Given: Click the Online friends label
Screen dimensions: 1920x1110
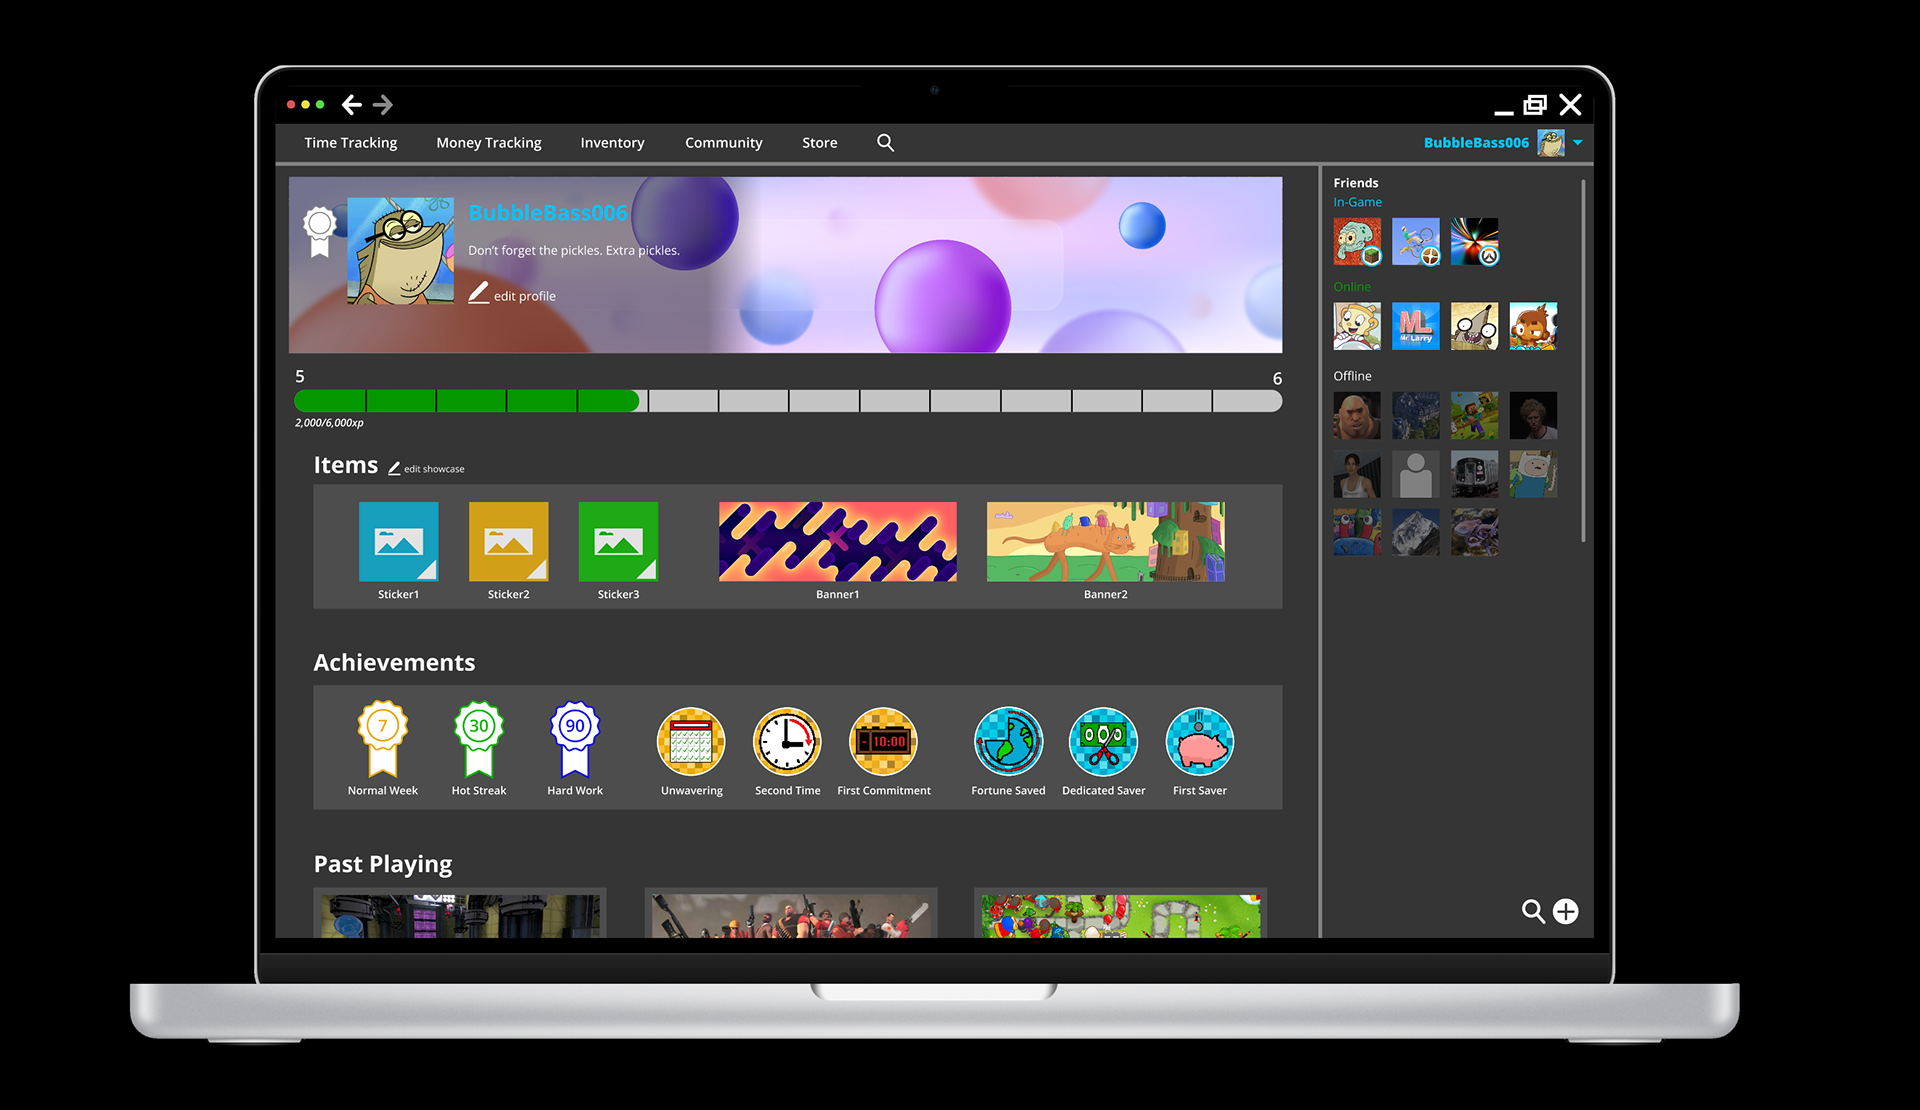Looking at the screenshot, I should tap(1352, 287).
